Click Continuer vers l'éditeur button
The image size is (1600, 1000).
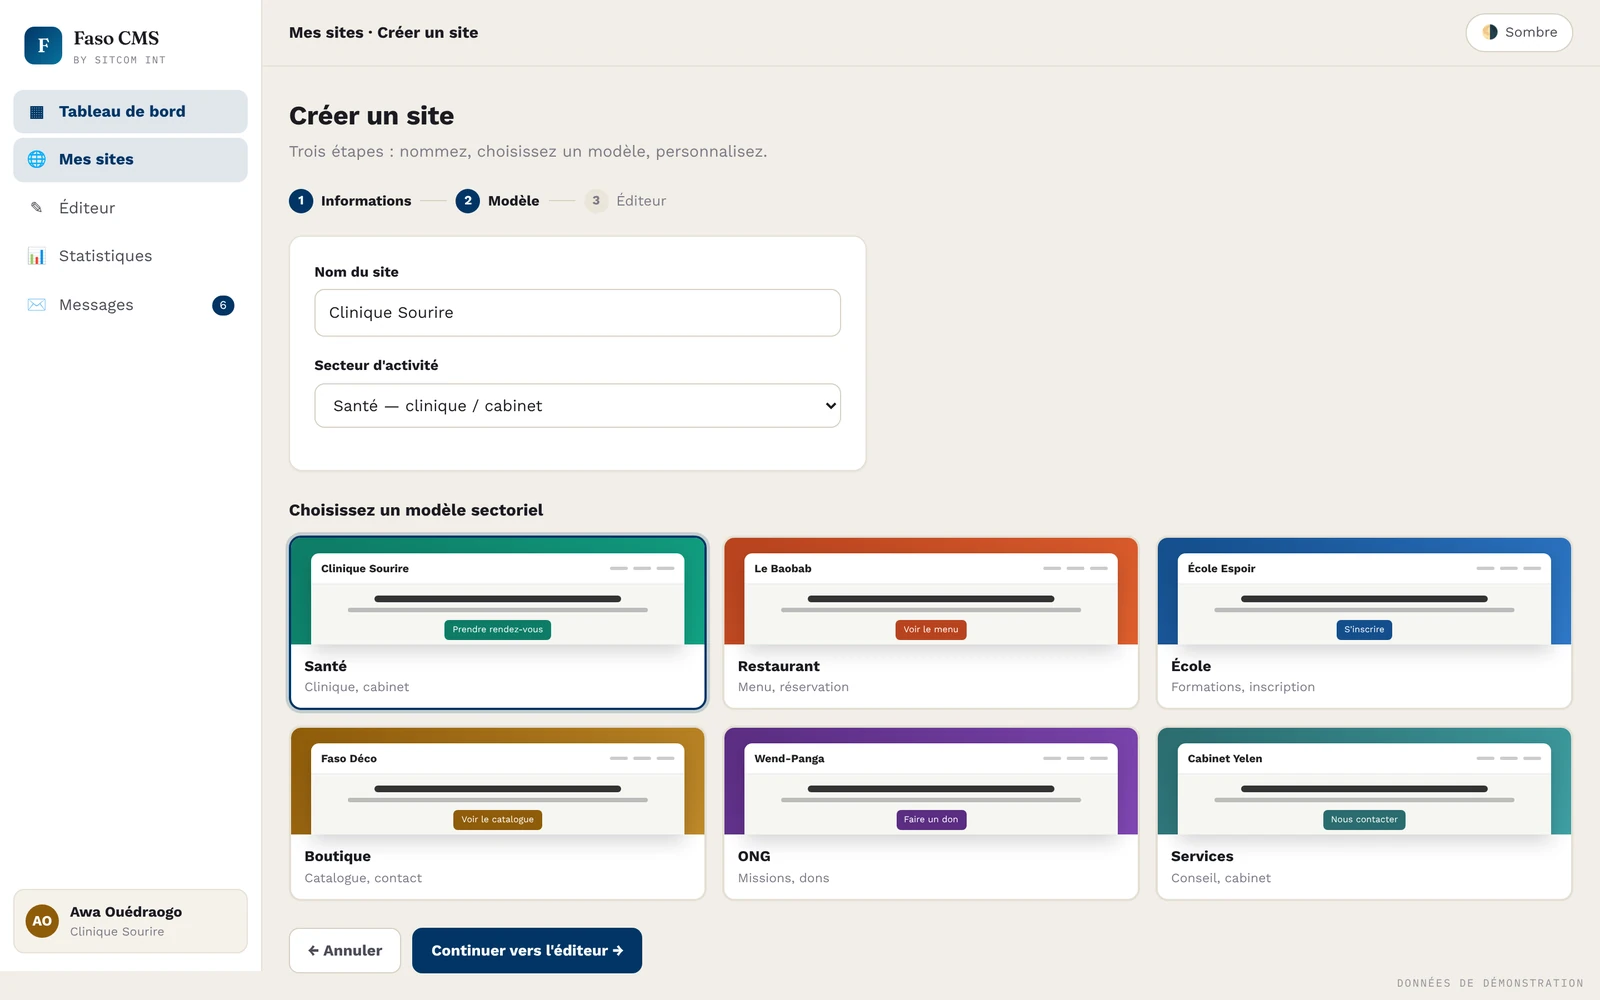point(527,951)
